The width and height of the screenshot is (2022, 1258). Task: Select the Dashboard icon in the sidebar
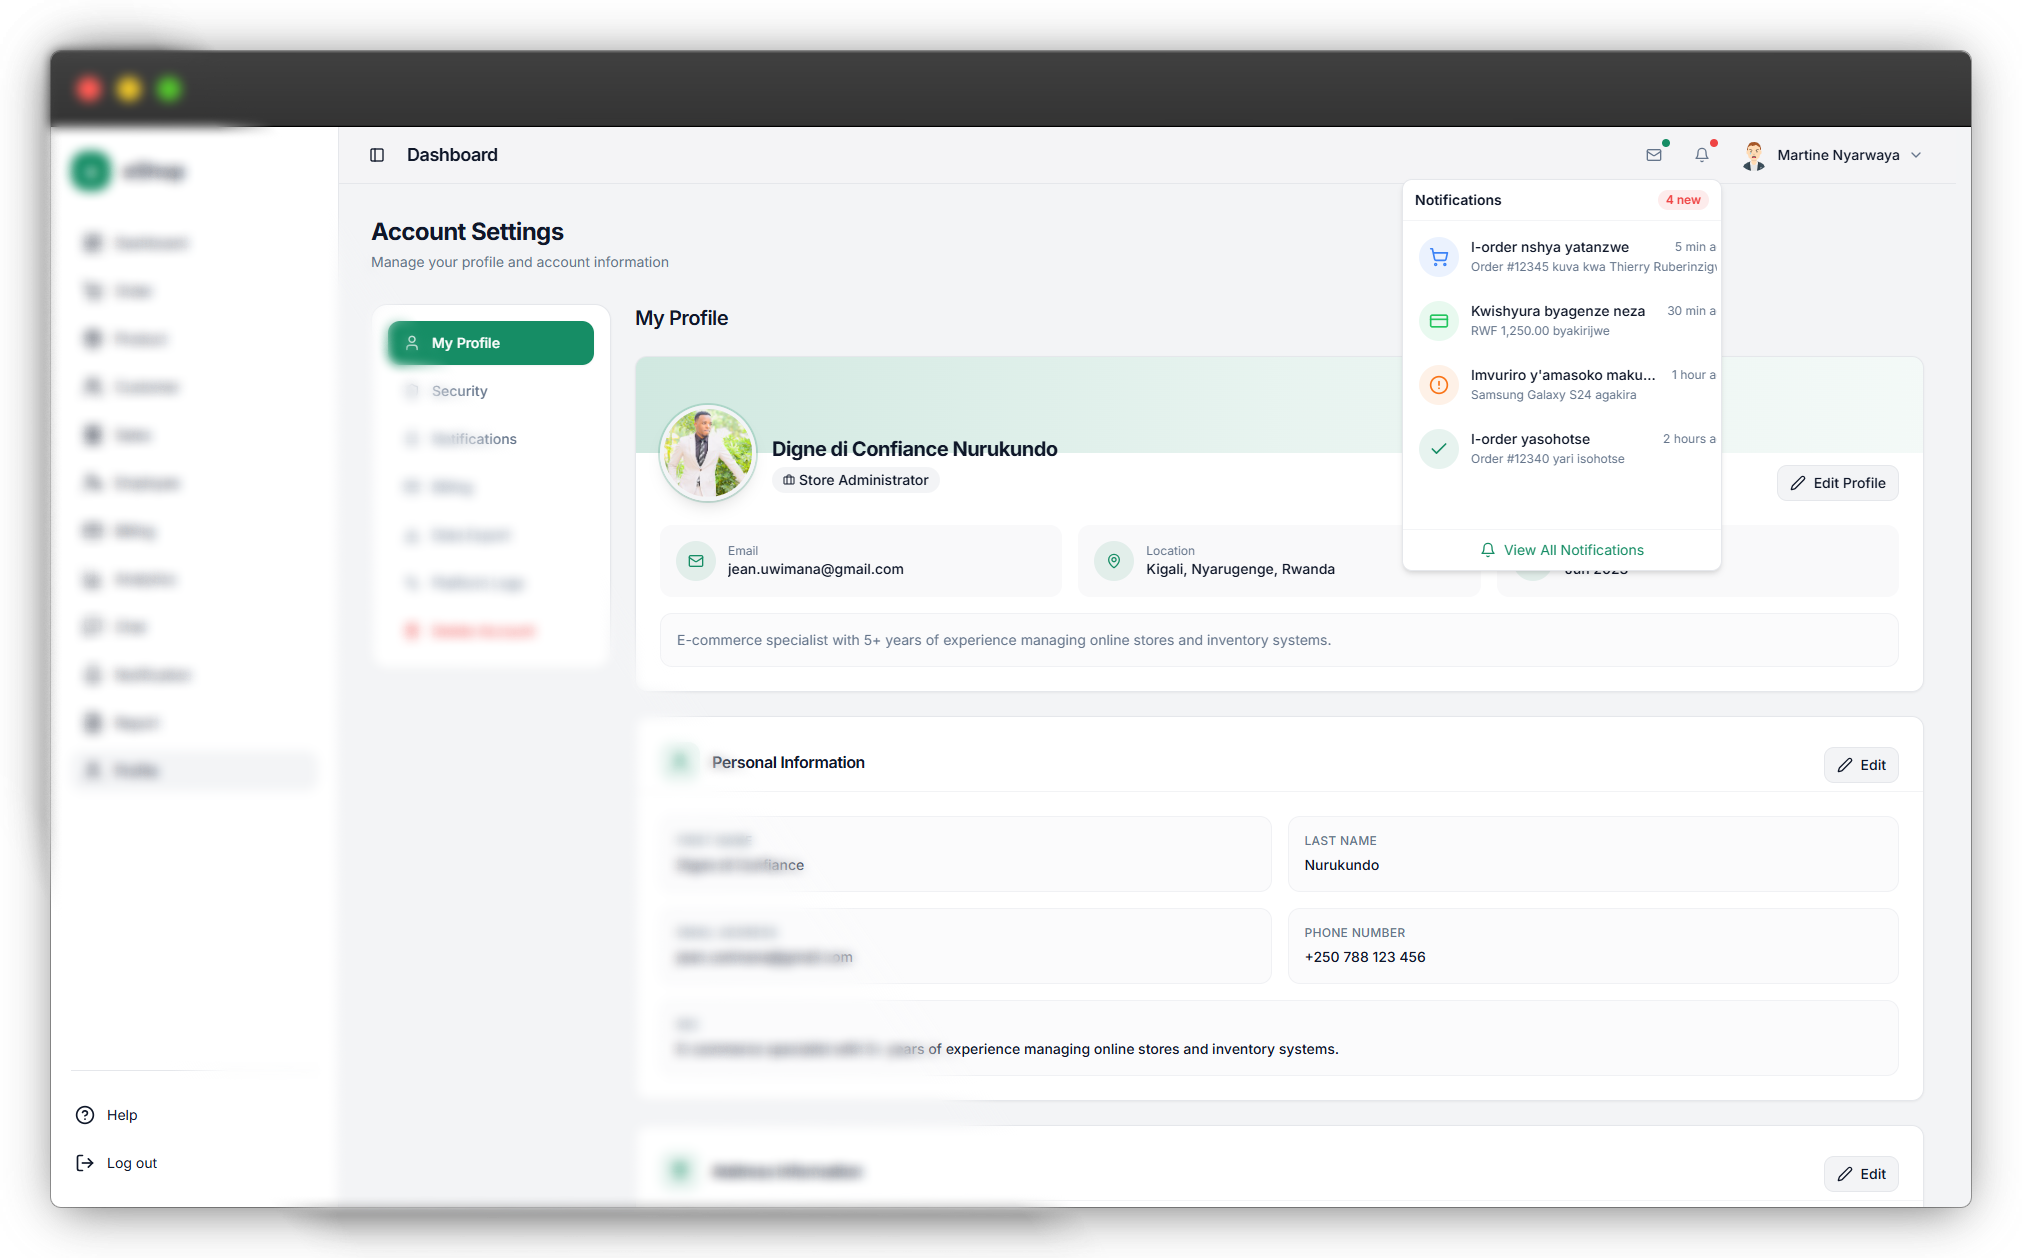tap(91, 242)
